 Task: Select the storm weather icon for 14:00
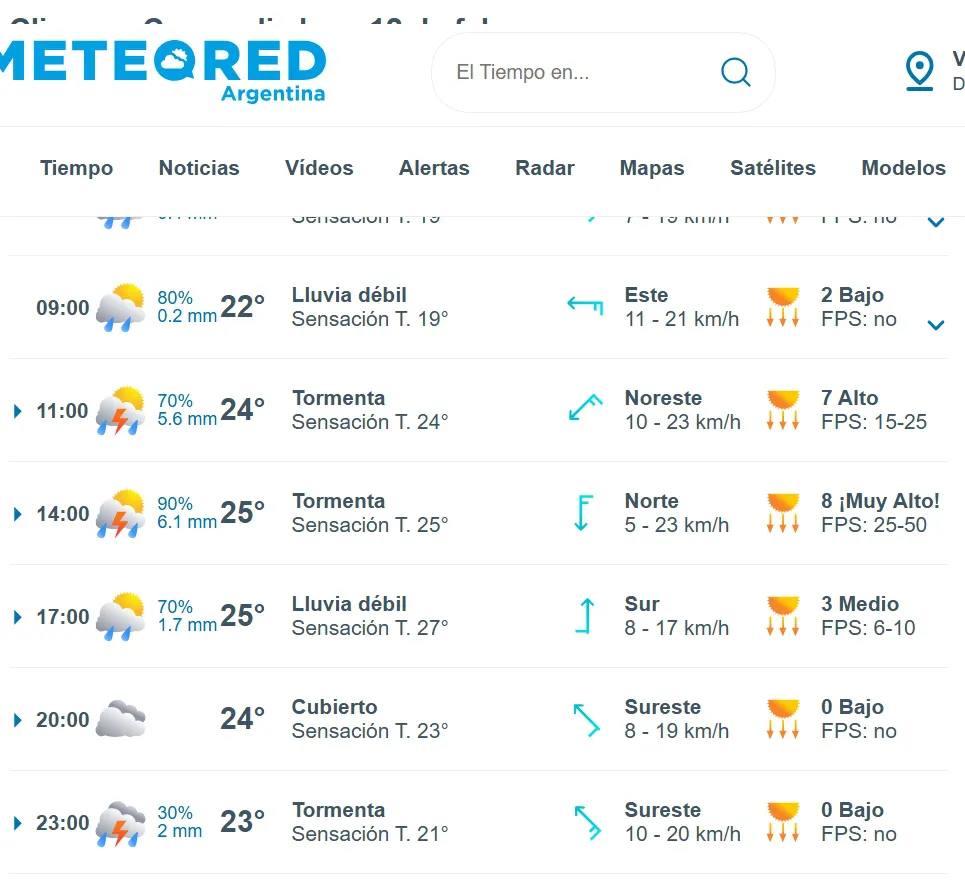point(120,513)
